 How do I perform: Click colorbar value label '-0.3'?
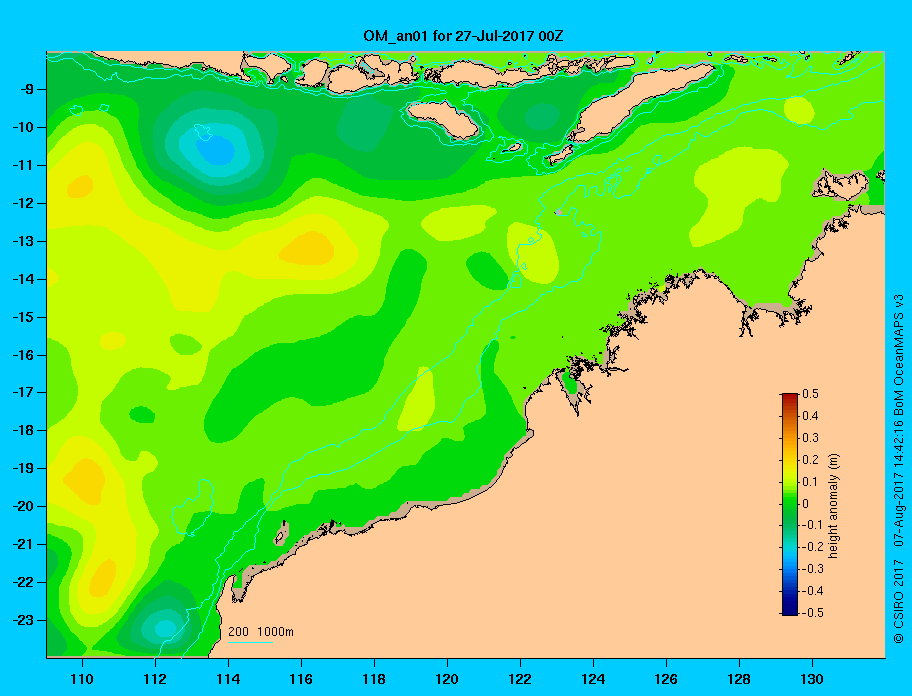(812, 569)
